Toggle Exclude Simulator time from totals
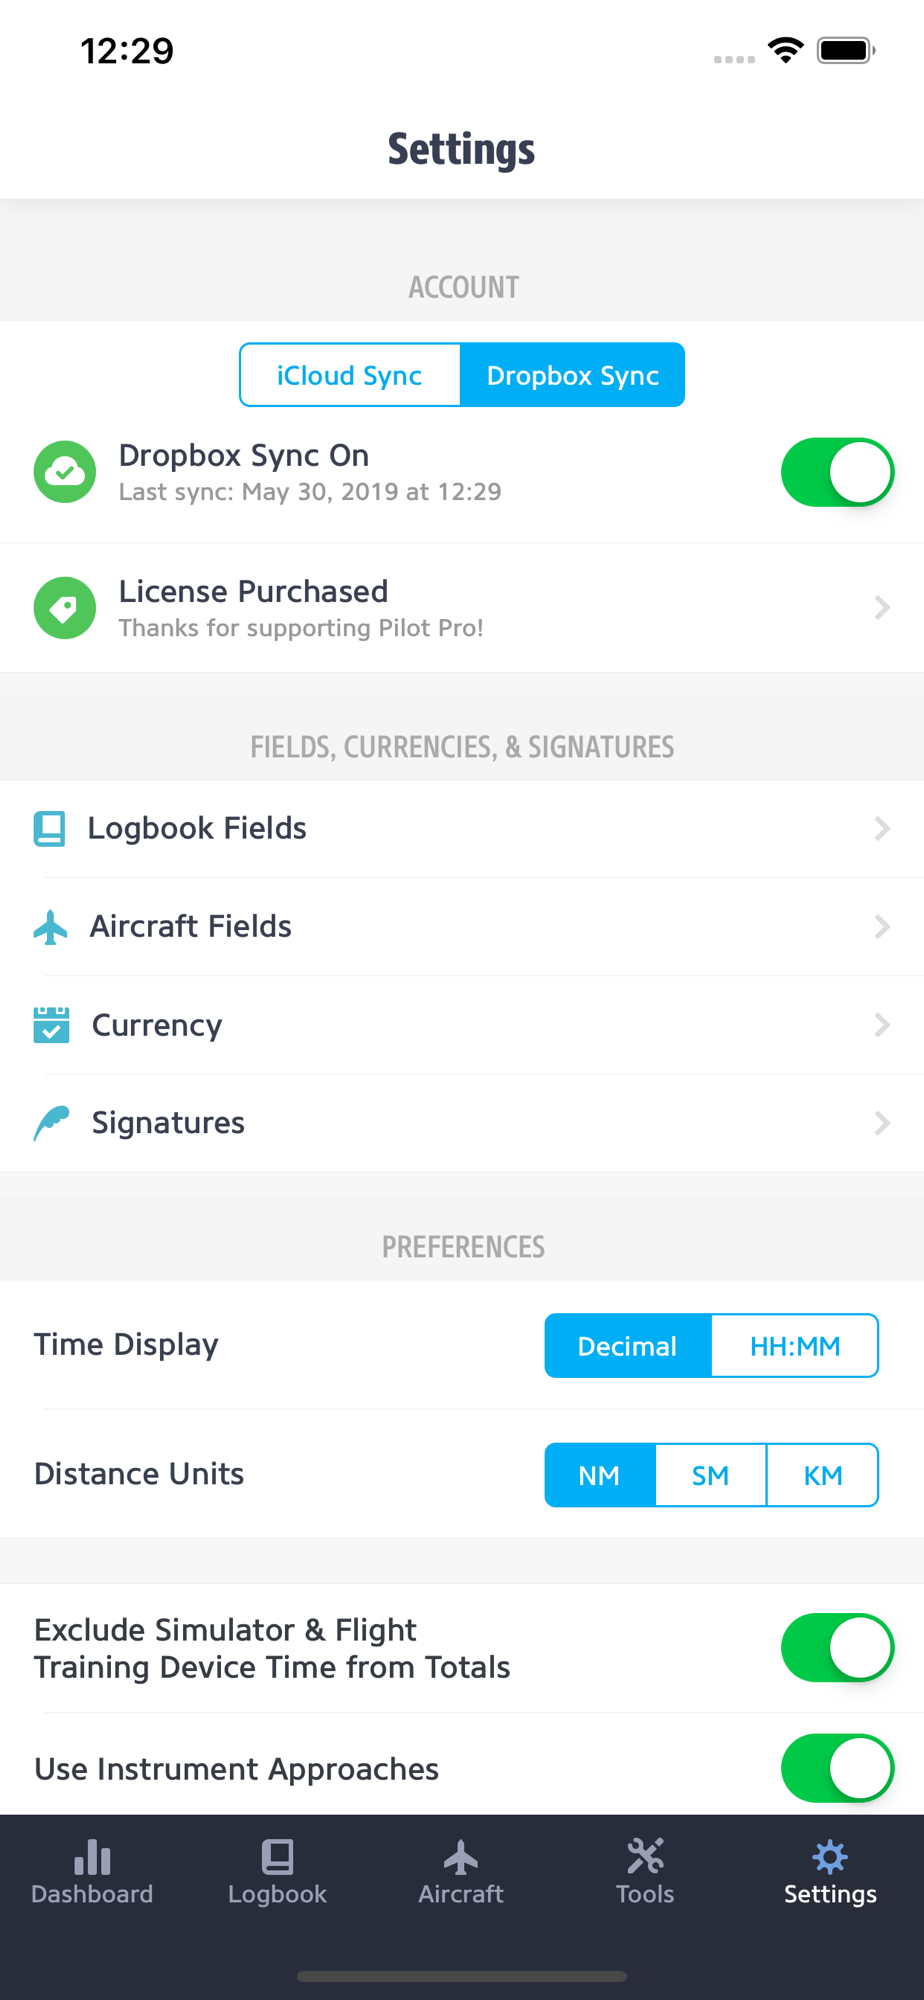The image size is (924, 2000). pyautogui.click(x=837, y=1648)
